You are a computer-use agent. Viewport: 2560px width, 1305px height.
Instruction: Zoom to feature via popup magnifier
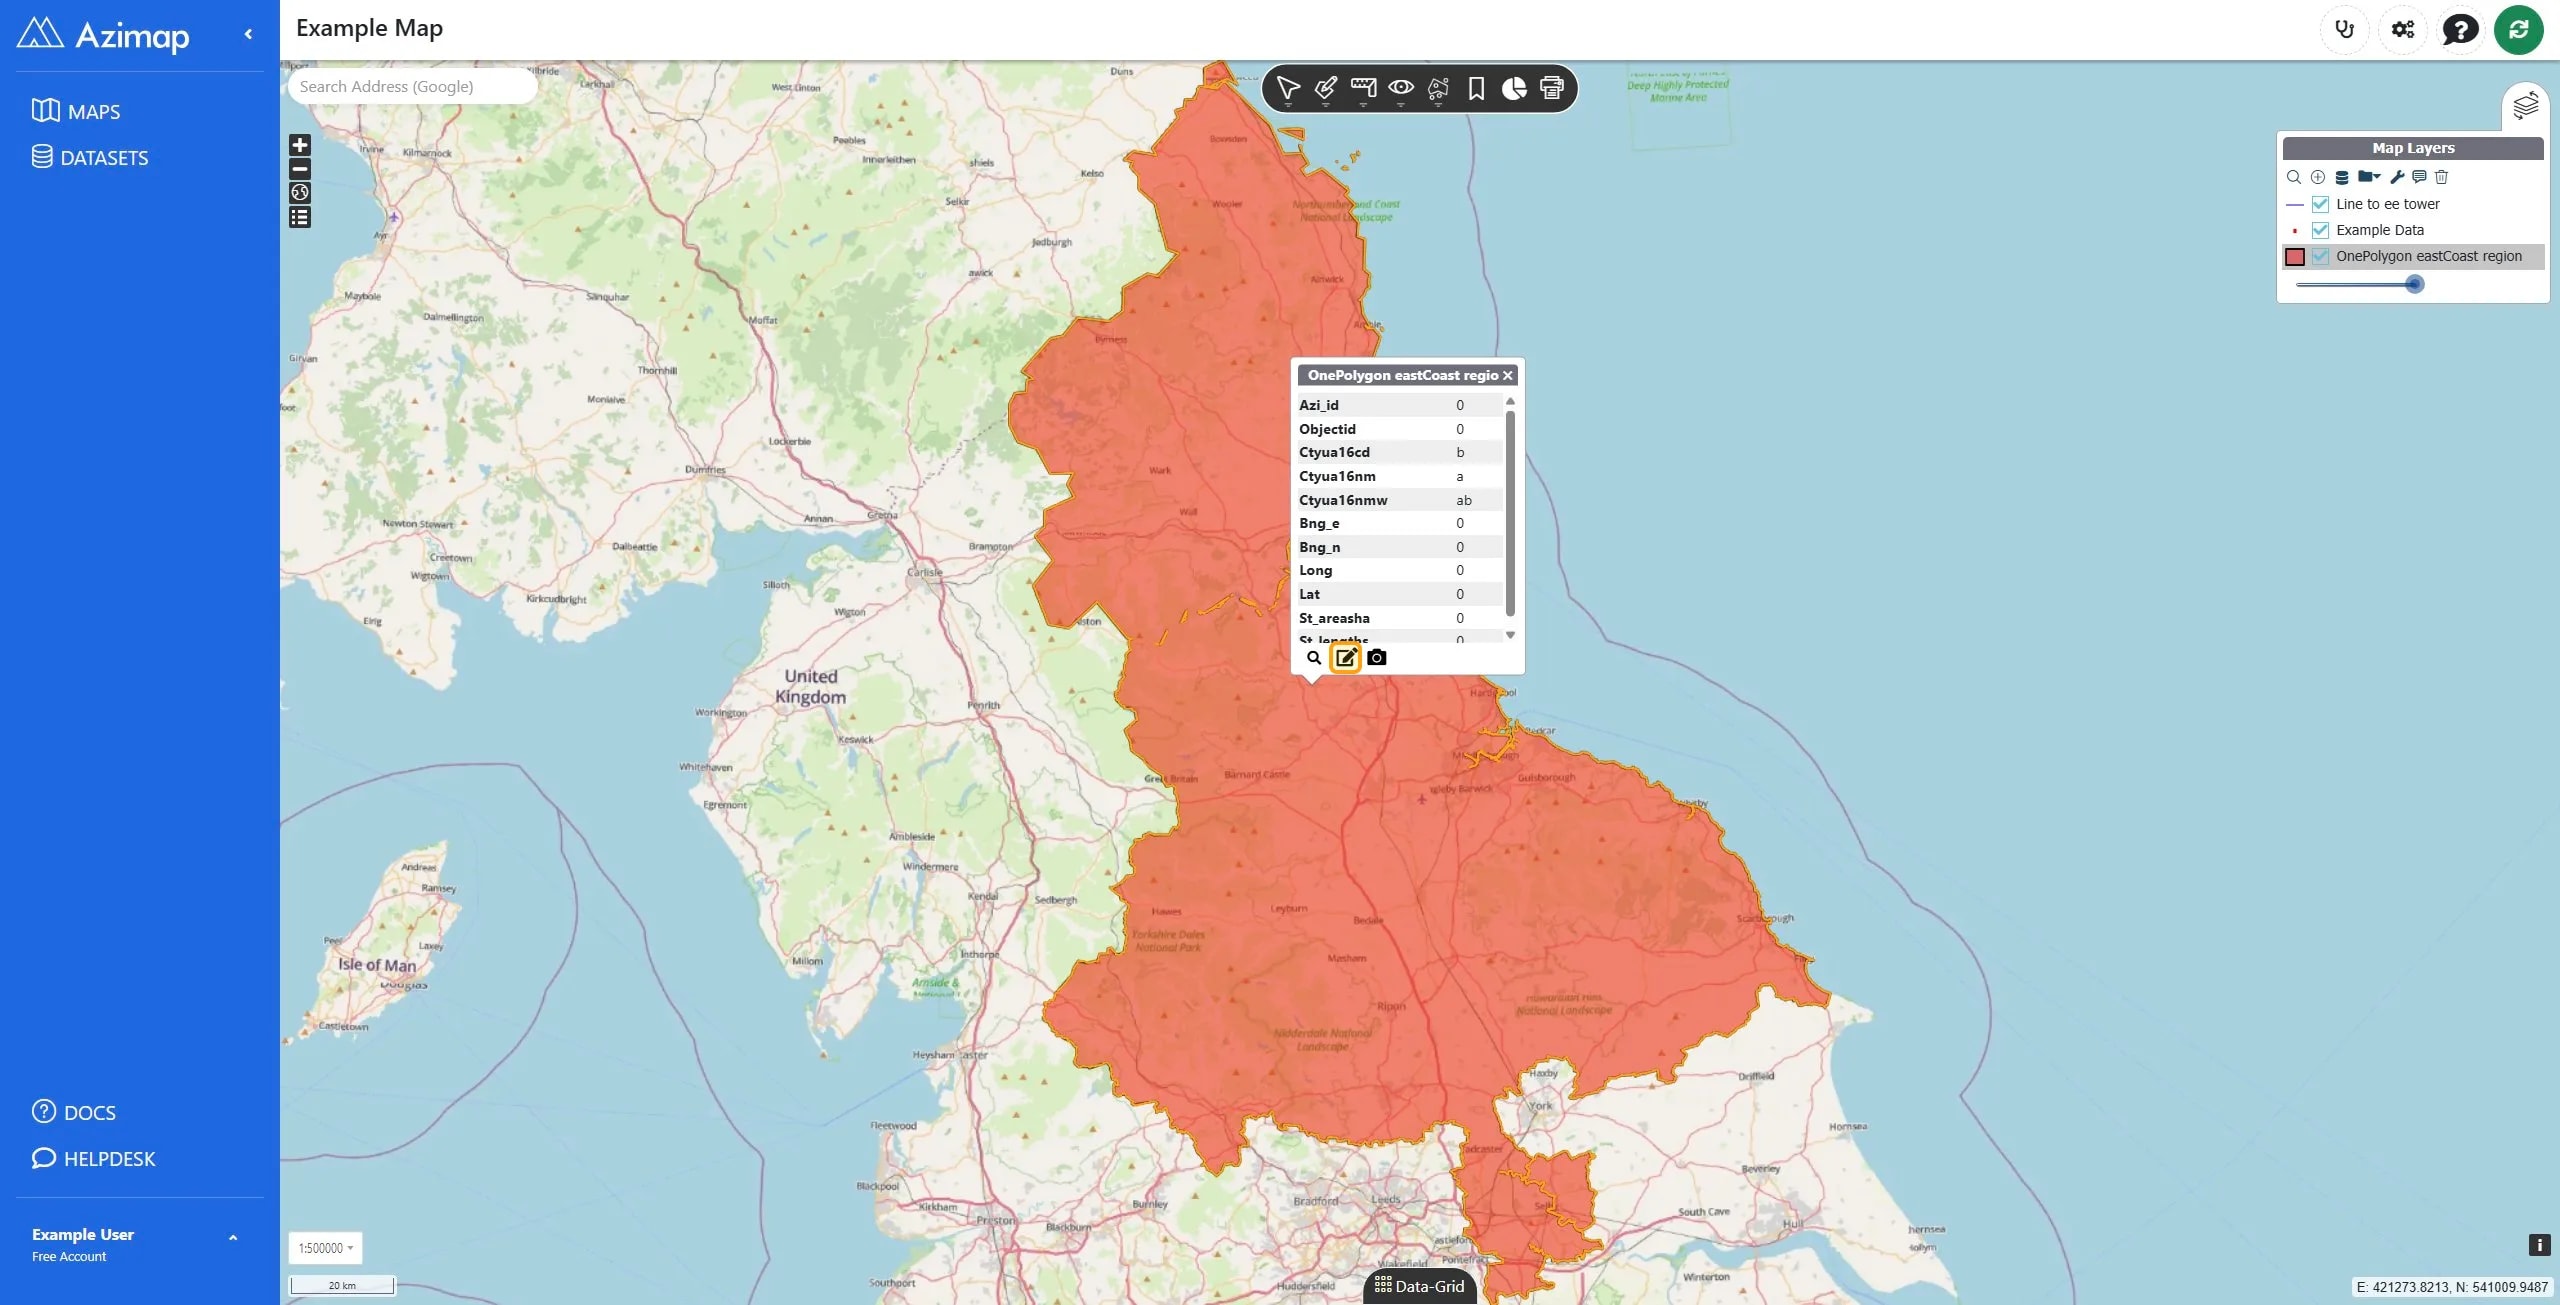pyautogui.click(x=1314, y=657)
